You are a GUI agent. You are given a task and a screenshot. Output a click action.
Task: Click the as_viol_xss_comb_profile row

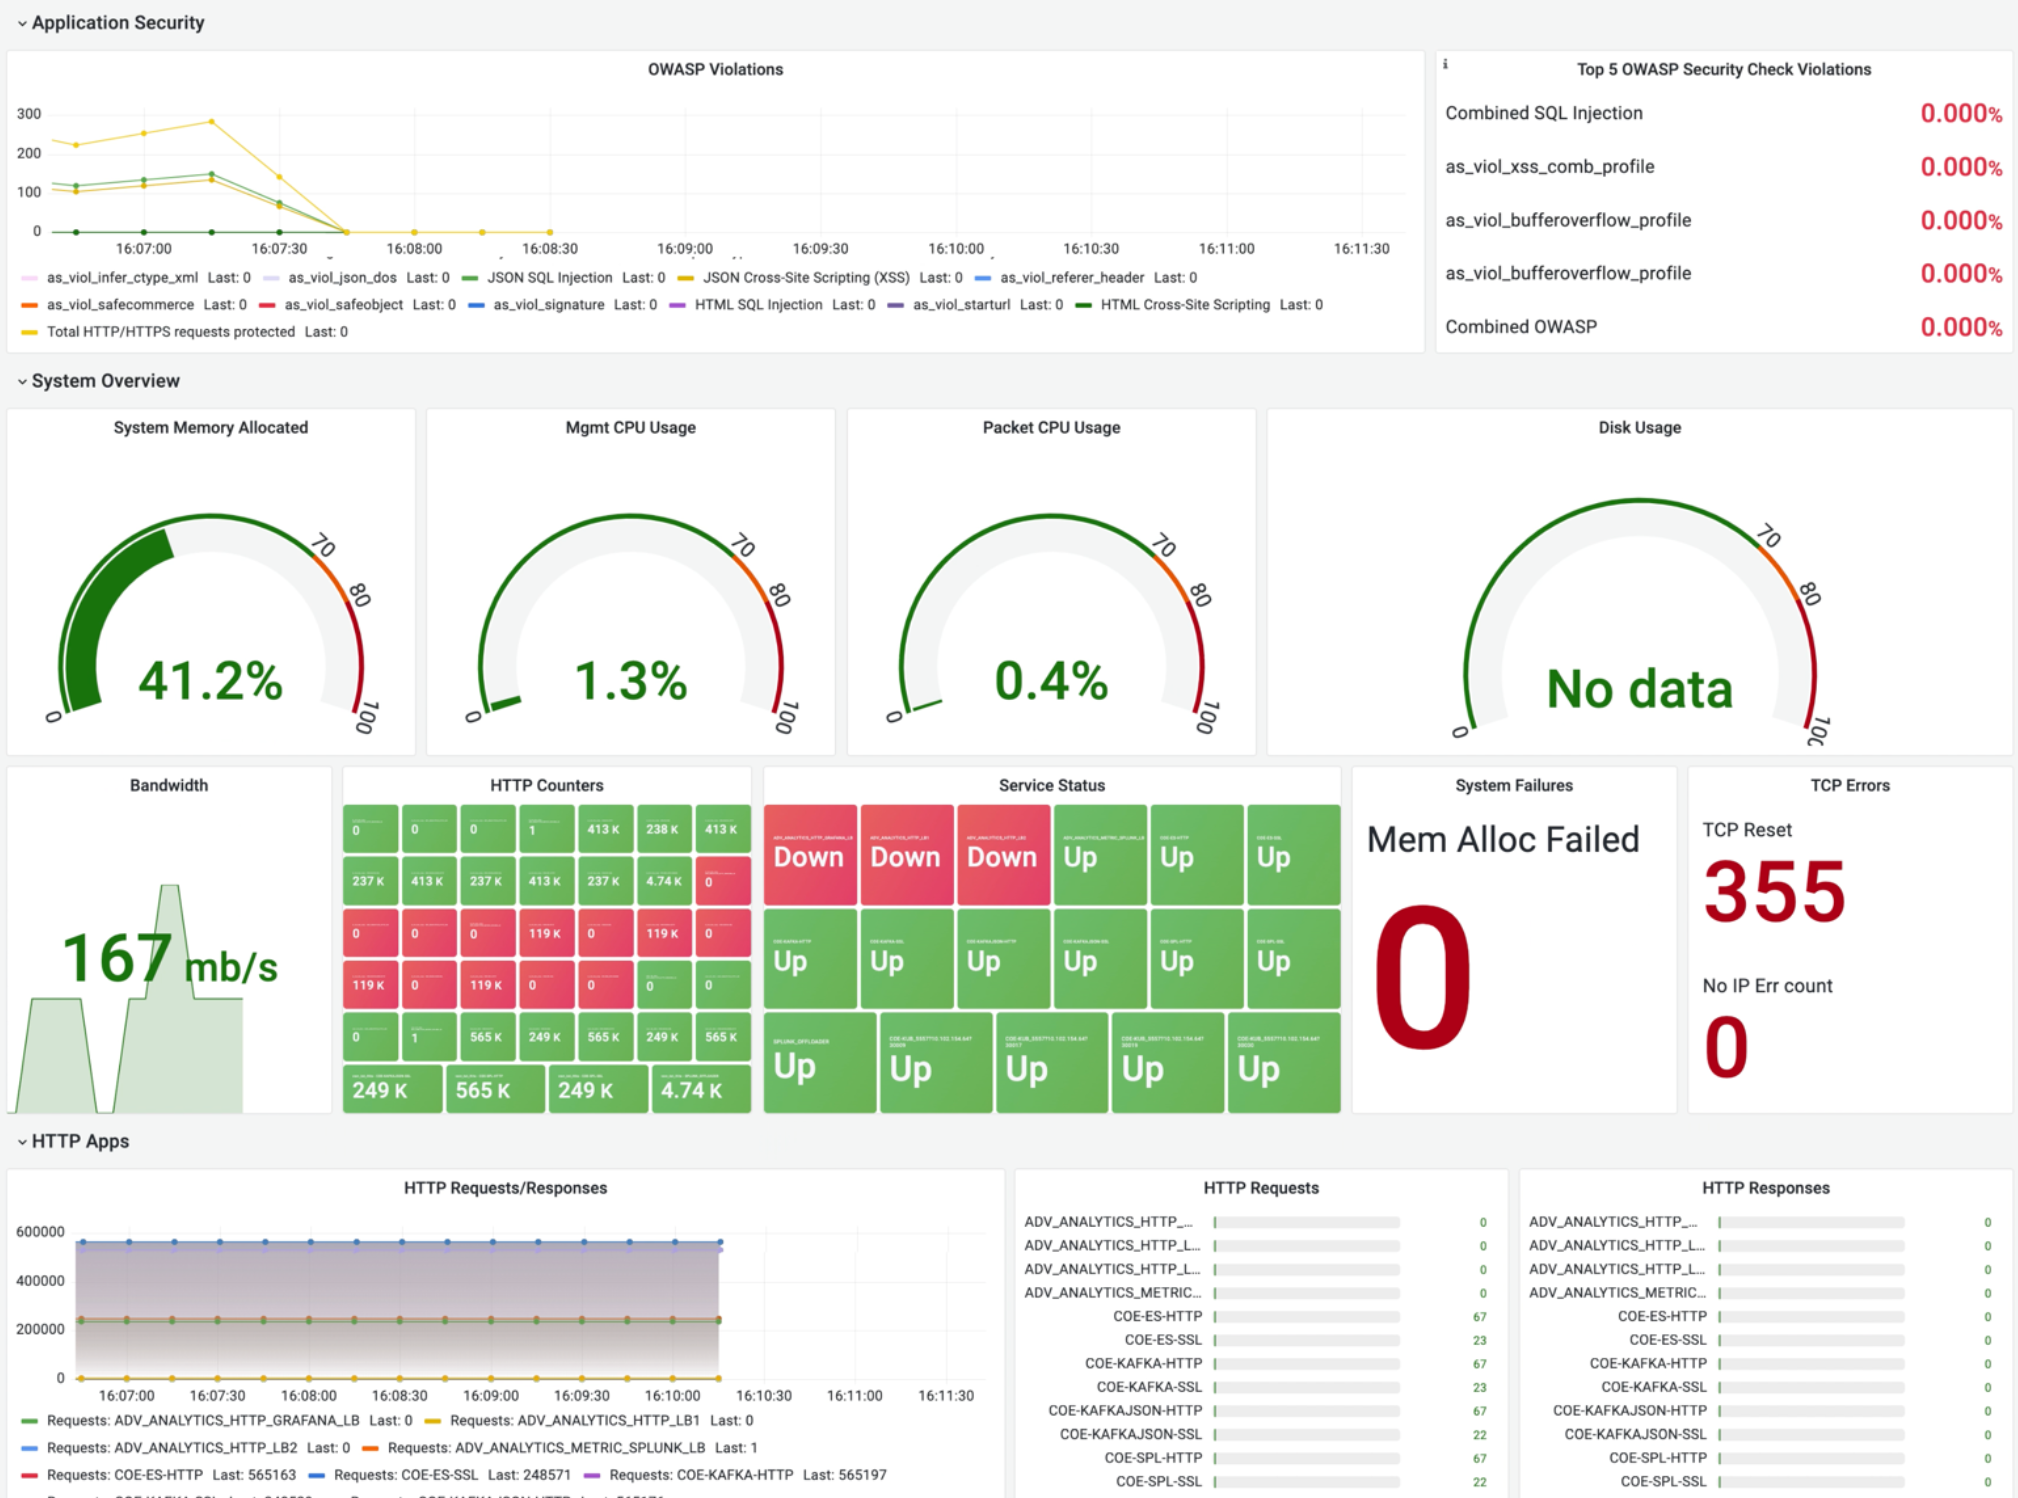click(x=1723, y=166)
